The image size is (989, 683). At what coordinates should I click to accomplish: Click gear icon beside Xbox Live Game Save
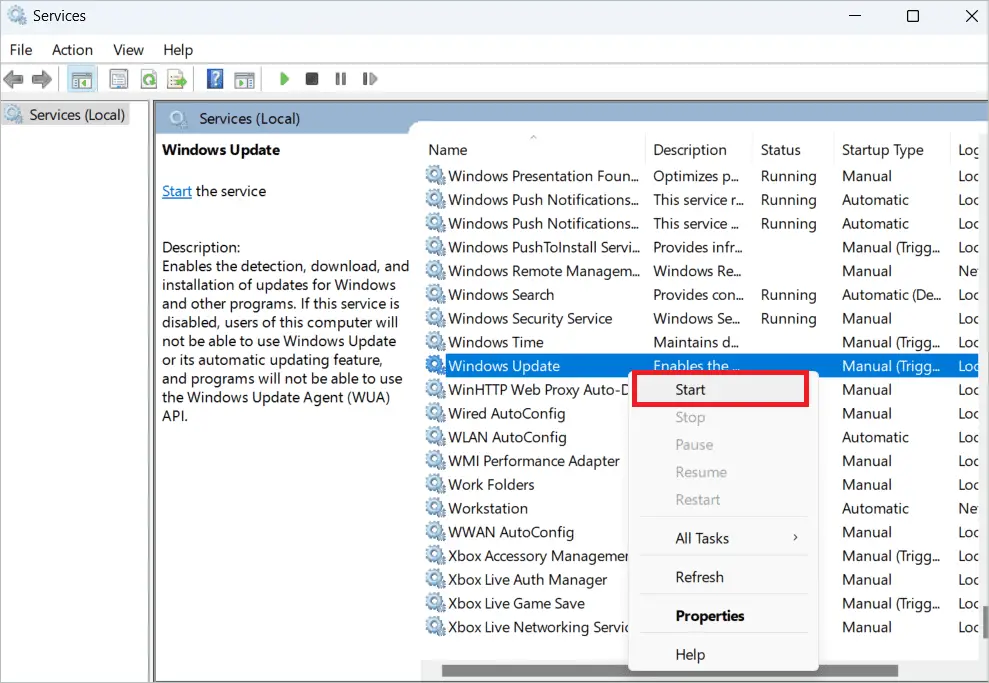click(435, 602)
